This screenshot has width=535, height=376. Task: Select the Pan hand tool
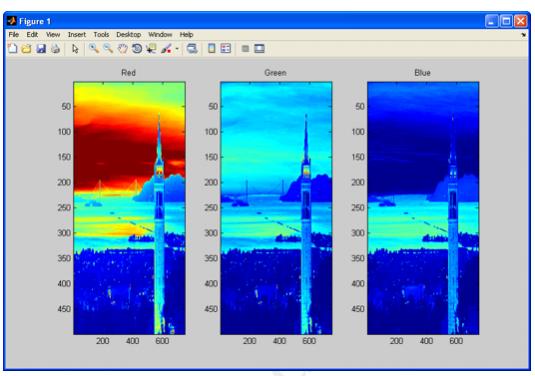(x=122, y=49)
